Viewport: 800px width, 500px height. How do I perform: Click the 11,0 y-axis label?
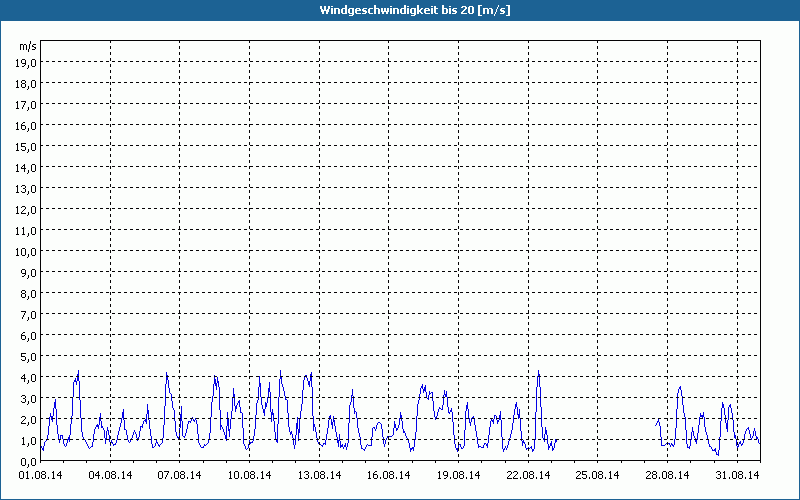coord(26,231)
